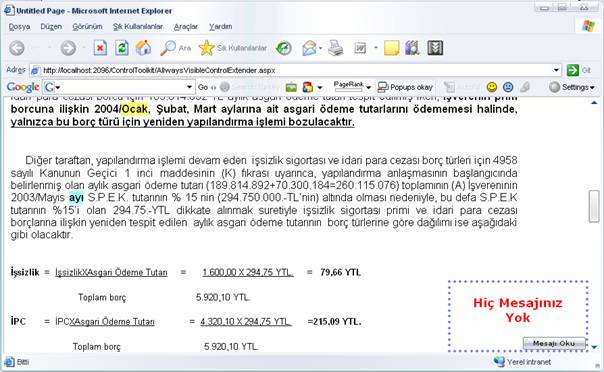The height and width of the screenshot is (372, 604).
Task: Open Google Settings dropdown
Action: tap(572, 87)
